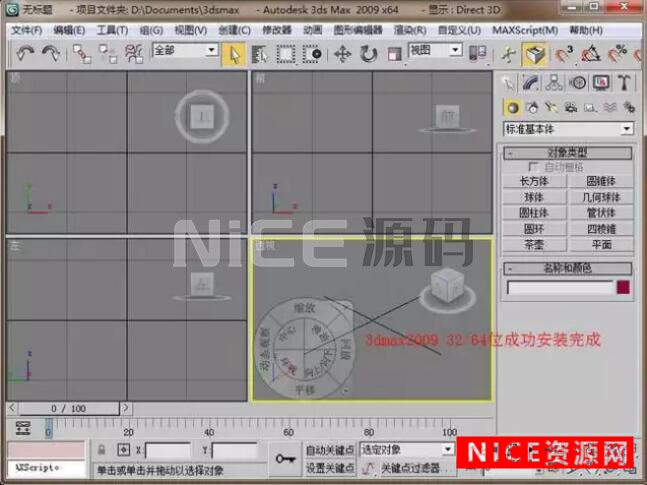Activate the Select and Rotate tool

369,54
